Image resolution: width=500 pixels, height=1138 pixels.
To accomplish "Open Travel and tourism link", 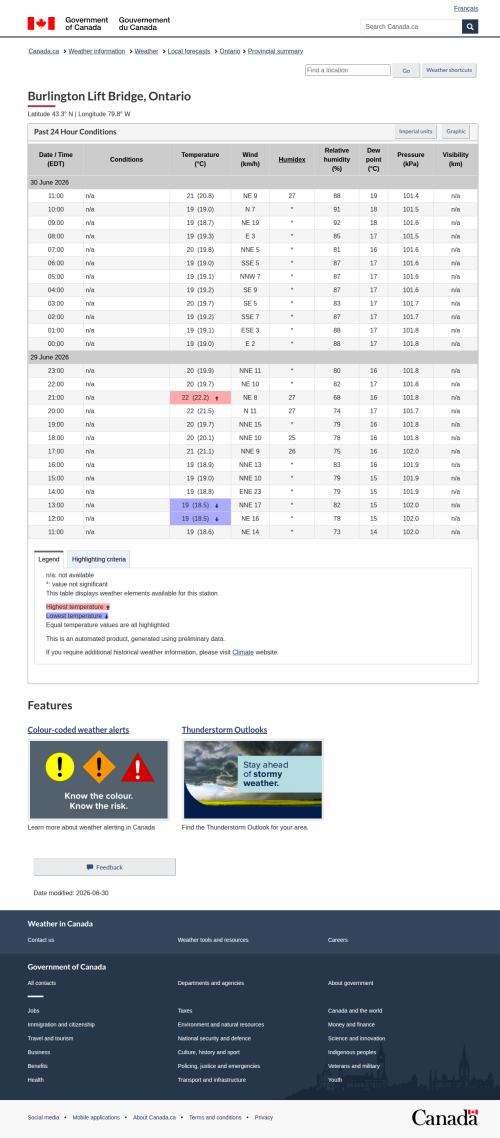I will pyautogui.click(x=52, y=1039).
